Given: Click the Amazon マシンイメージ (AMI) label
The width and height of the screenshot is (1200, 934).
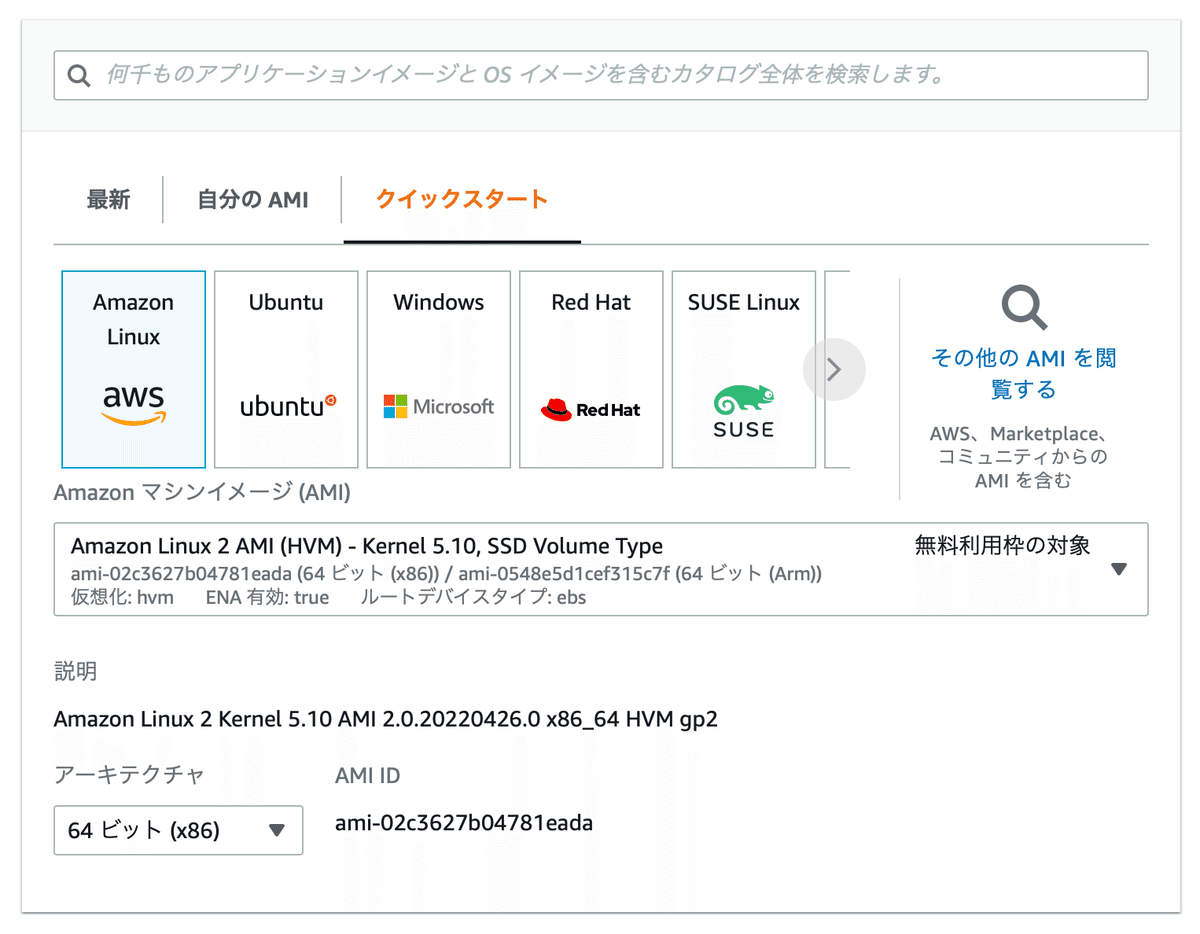Looking at the screenshot, I should 202,492.
